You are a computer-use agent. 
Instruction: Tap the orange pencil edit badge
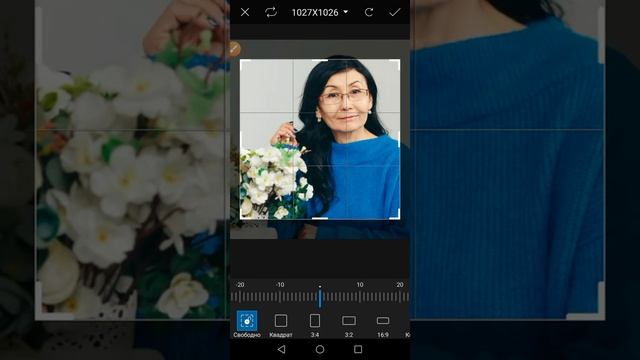coord(234,49)
